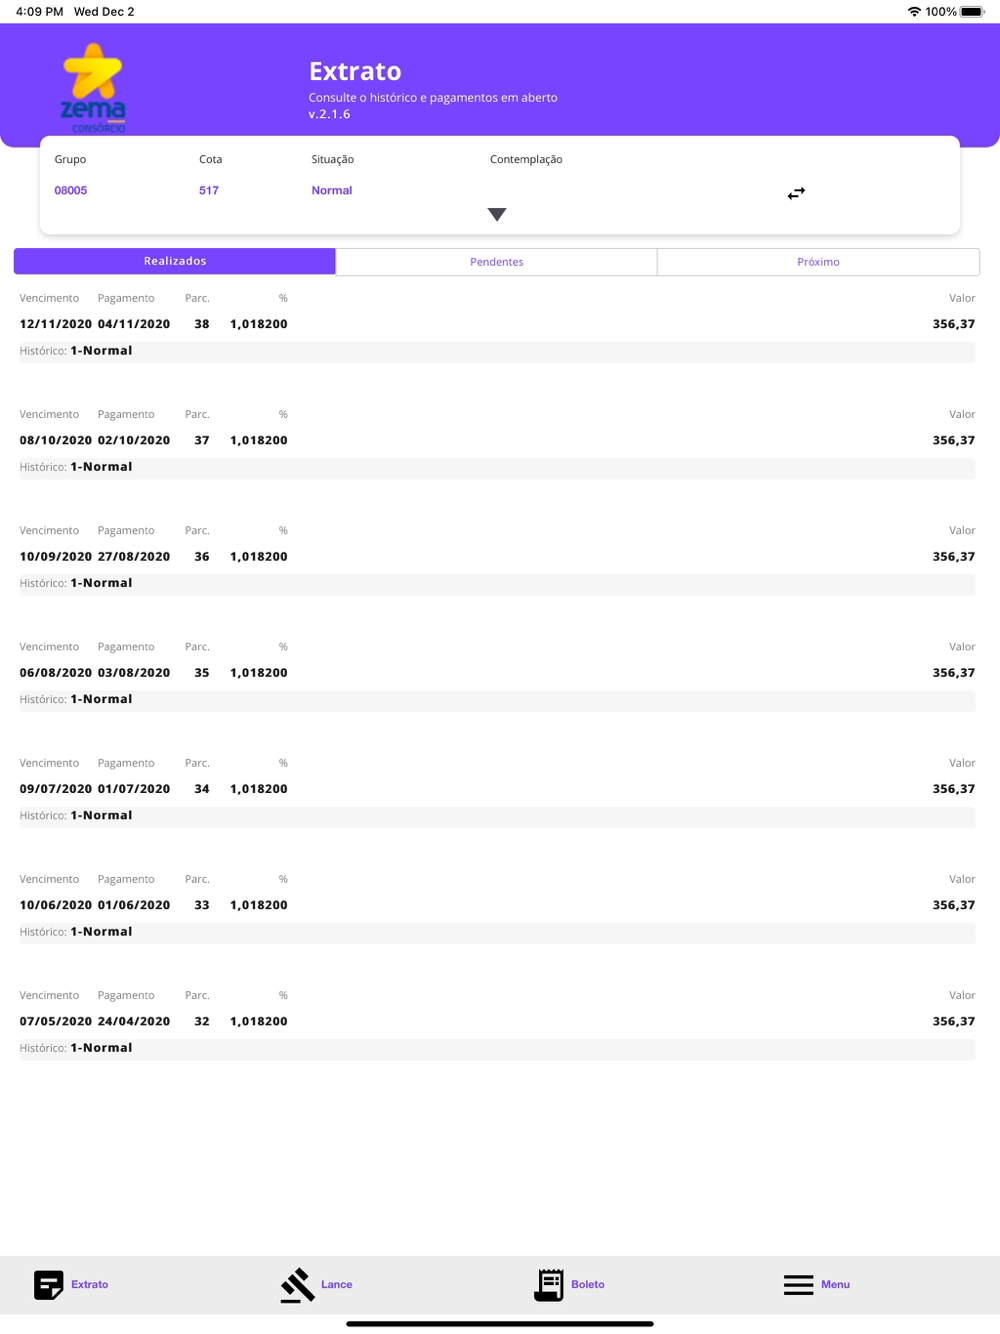Switch to the Pendentes tab
This screenshot has width=1000, height=1334.
(497, 261)
